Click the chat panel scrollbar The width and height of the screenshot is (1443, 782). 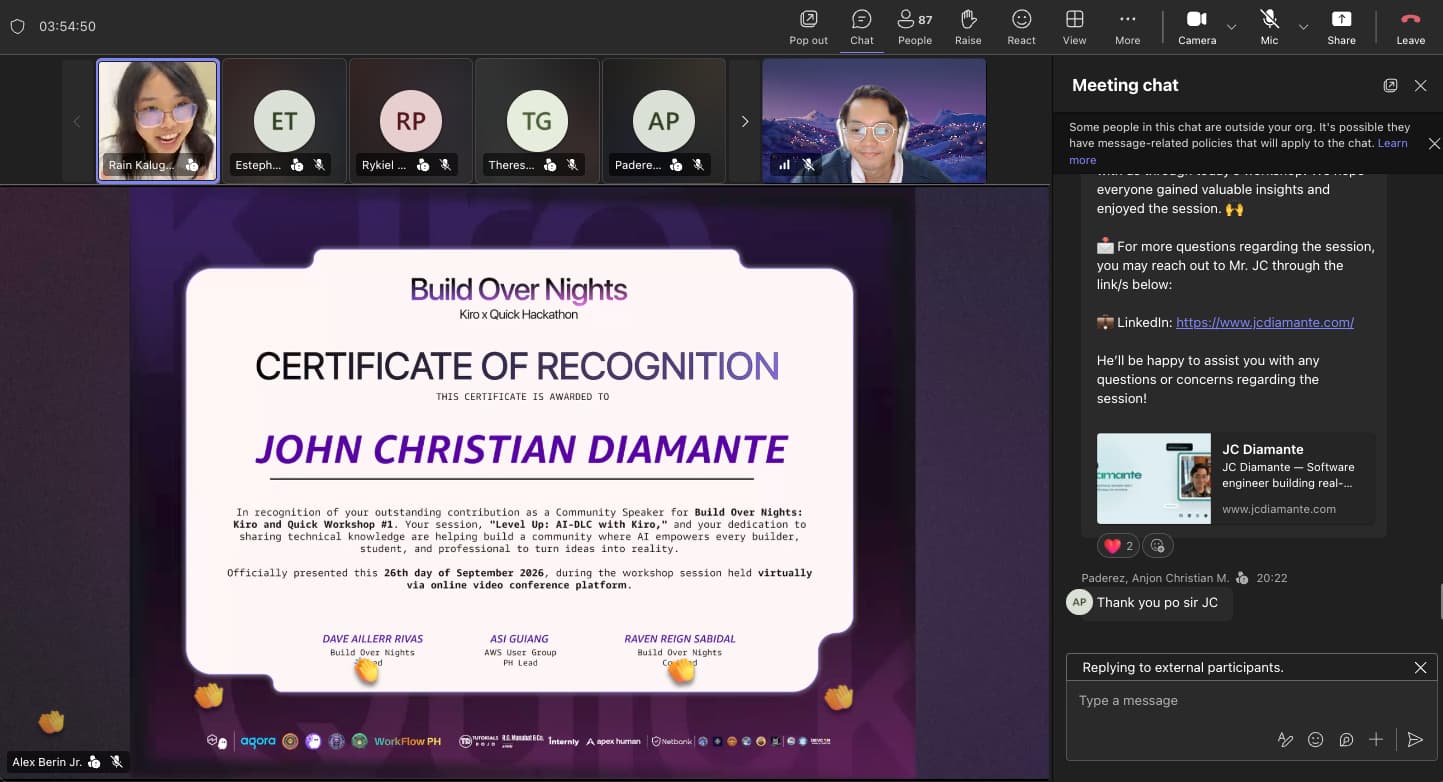click(1439, 603)
